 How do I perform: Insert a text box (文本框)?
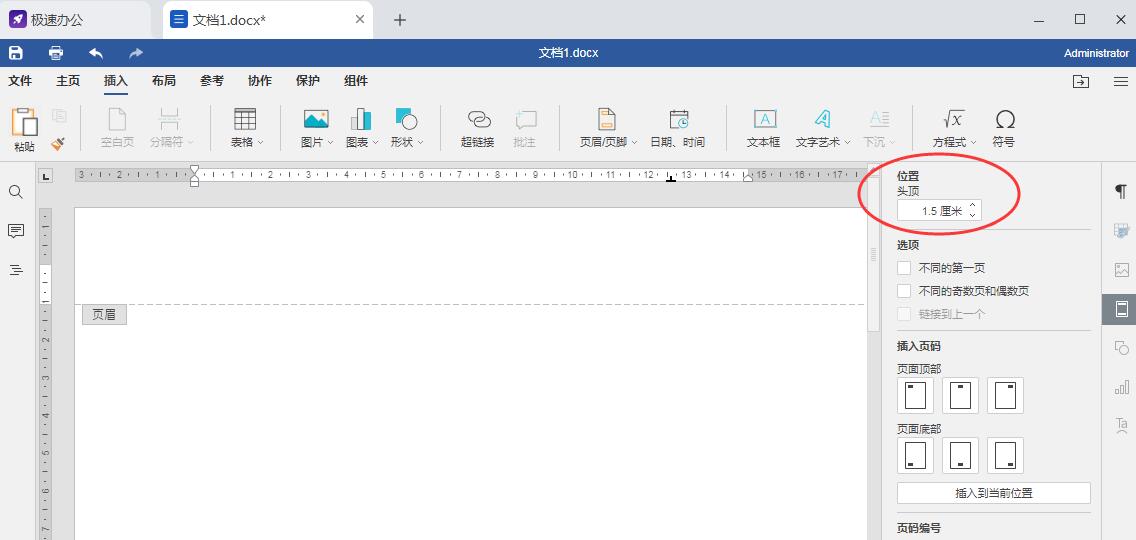(x=764, y=128)
